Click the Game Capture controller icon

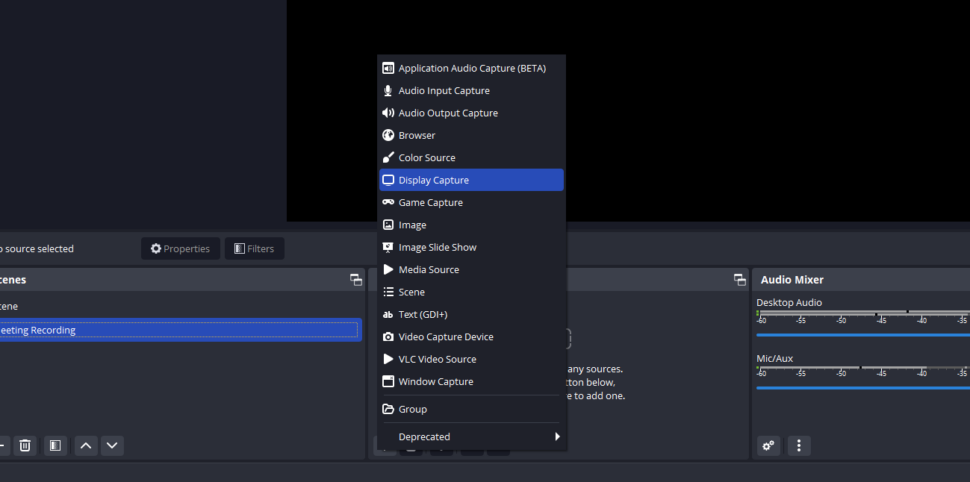pos(388,202)
